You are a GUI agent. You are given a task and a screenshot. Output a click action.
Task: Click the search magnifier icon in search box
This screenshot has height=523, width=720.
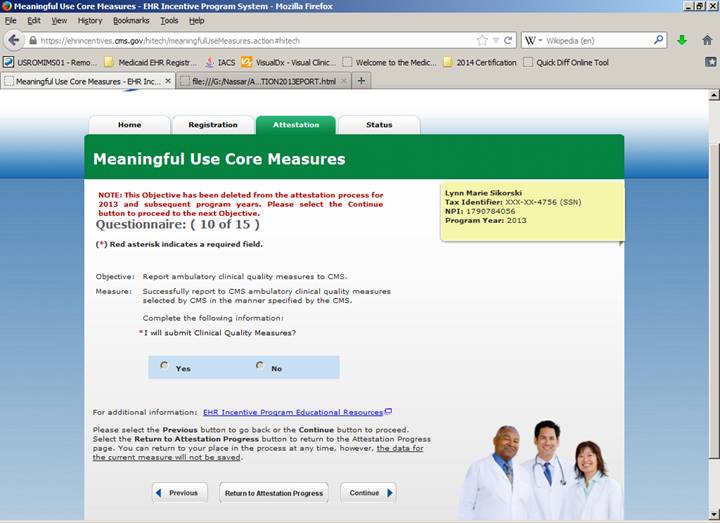(659, 41)
